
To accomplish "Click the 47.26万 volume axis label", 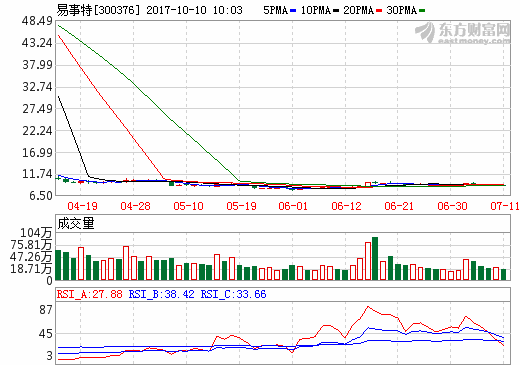I will click(x=31, y=257).
